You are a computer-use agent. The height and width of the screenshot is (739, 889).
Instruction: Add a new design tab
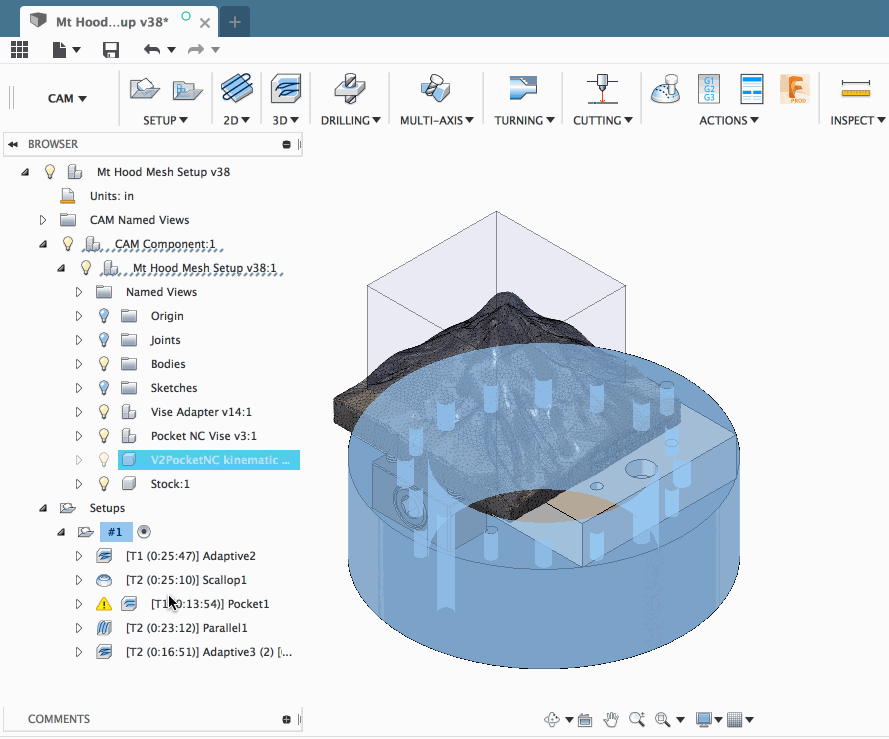[235, 22]
